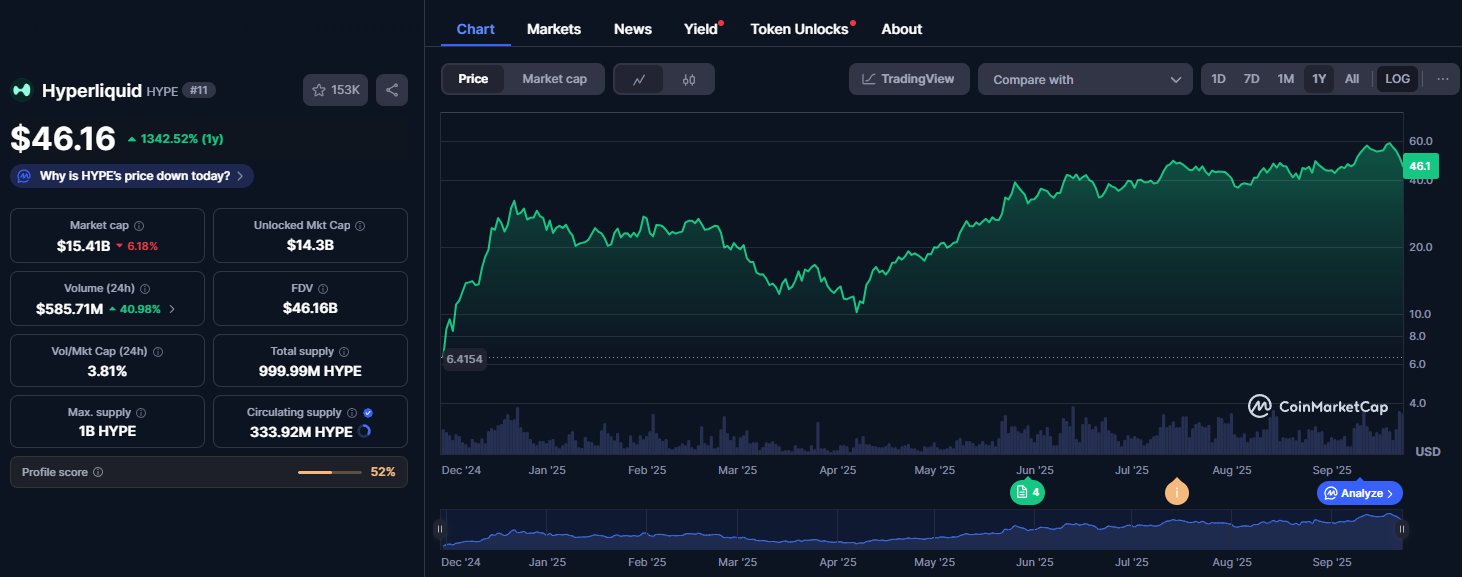This screenshot has width=1462, height=577.
Task: Click the $46.16B FDV value
Action: [310, 308]
